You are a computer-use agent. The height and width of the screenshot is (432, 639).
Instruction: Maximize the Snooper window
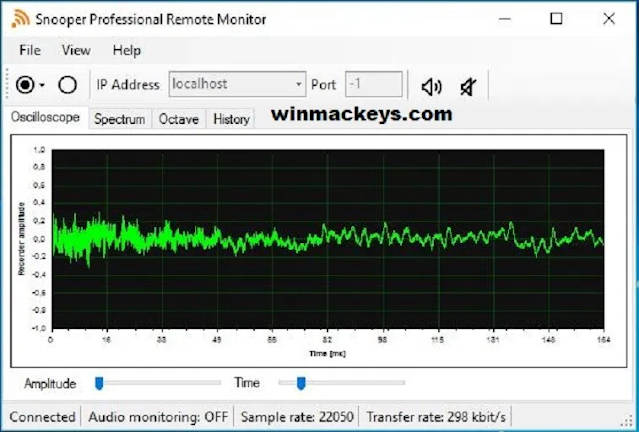556,19
